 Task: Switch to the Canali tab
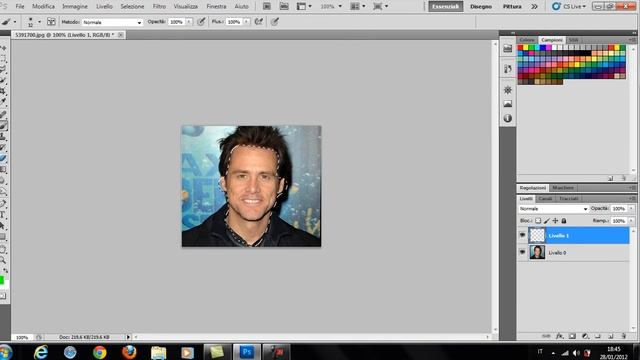tap(545, 198)
